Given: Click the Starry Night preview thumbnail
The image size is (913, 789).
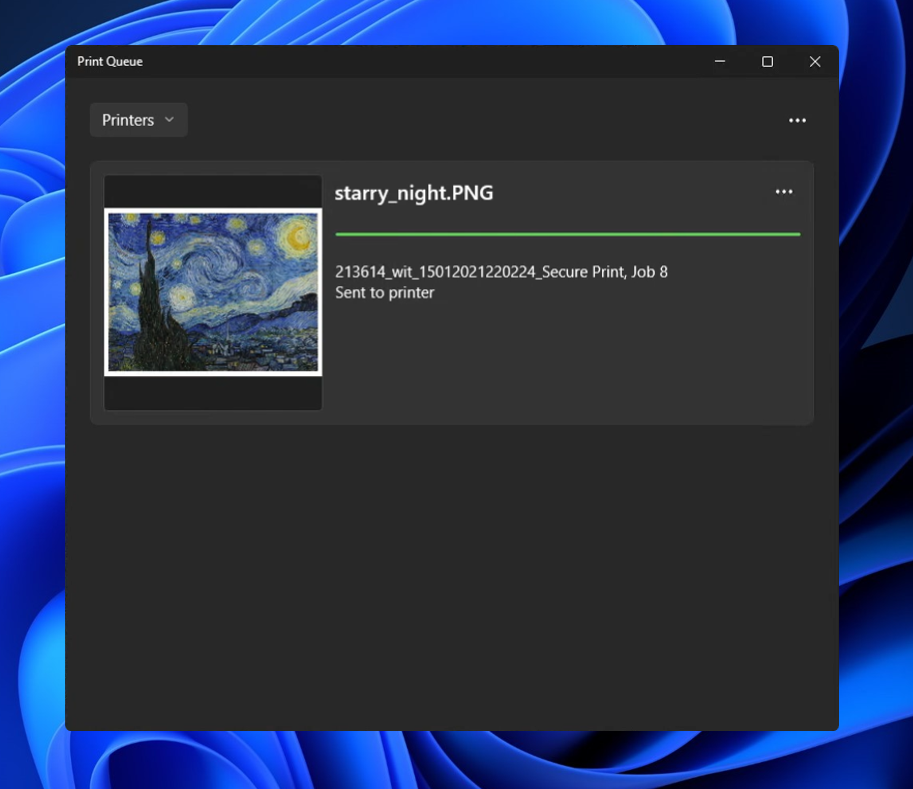Looking at the screenshot, I should click(213, 291).
